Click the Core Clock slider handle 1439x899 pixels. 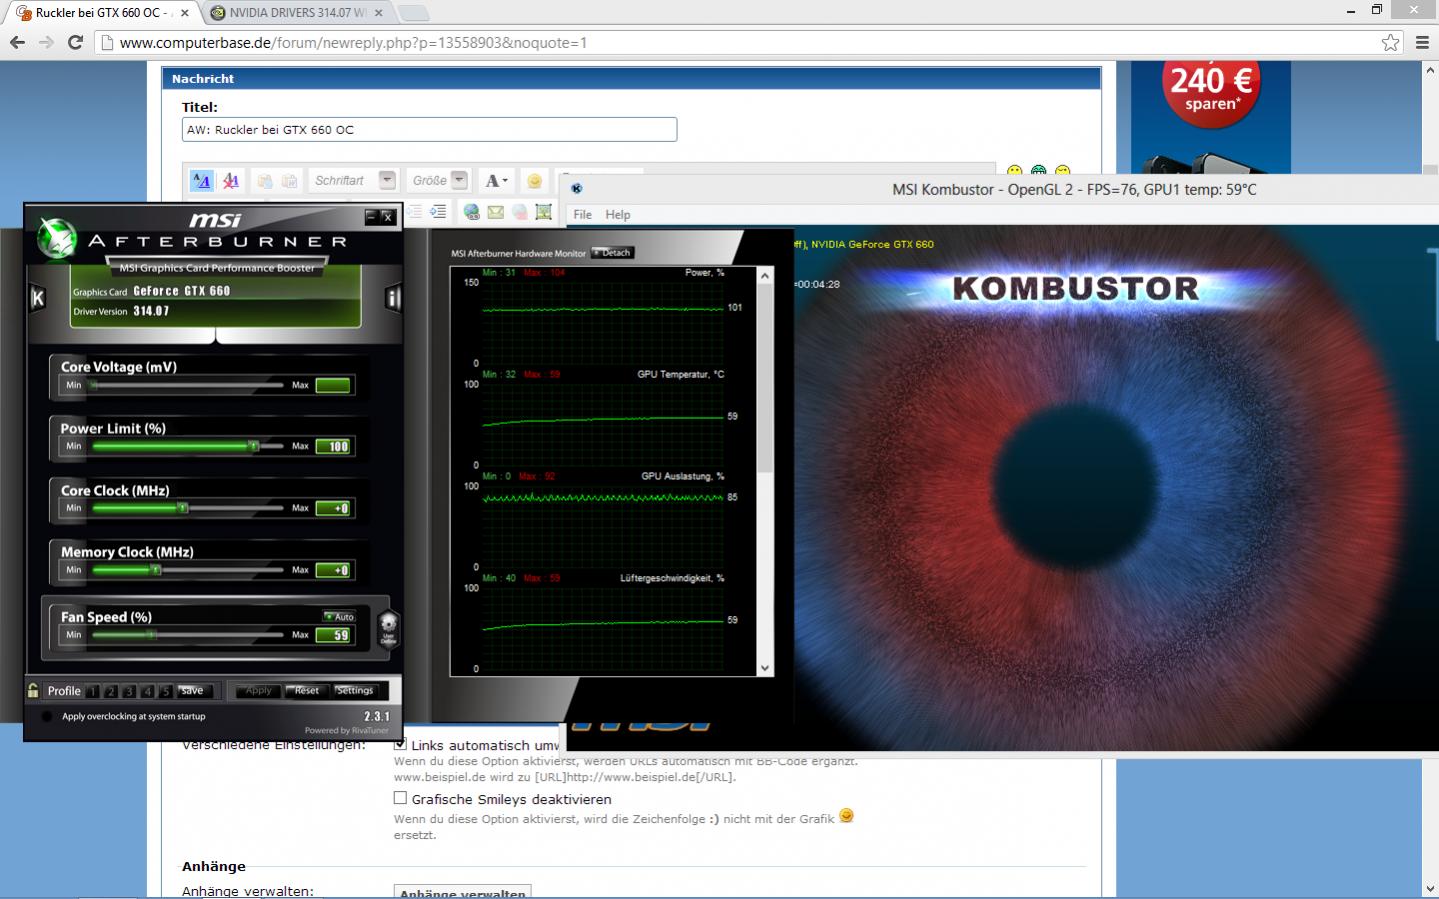click(x=183, y=508)
